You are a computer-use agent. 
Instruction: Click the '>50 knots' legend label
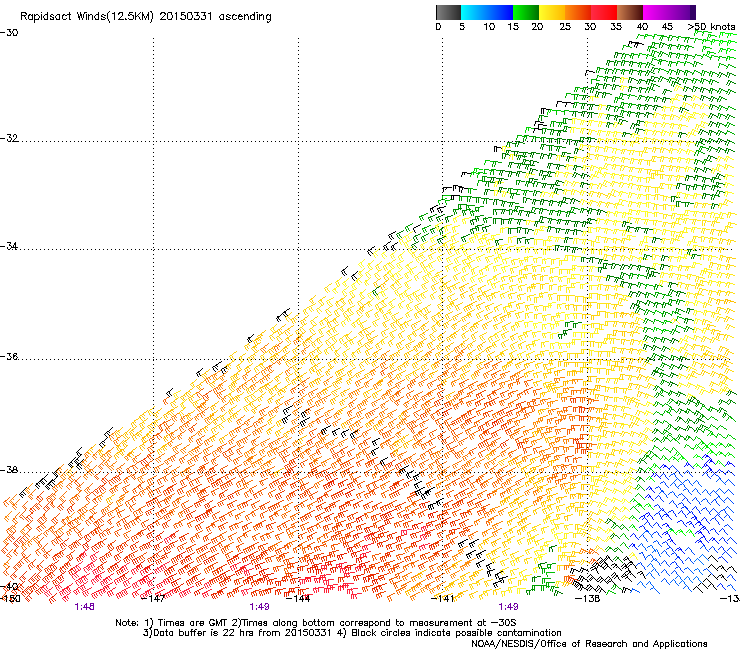pos(711,27)
